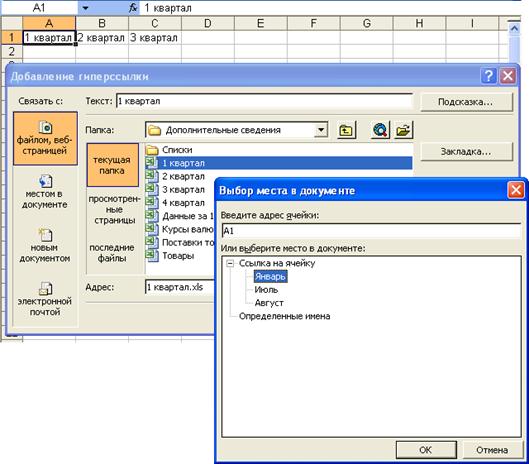Select the 1 квартал file in list
529x464 pixels.
tap(279, 163)
